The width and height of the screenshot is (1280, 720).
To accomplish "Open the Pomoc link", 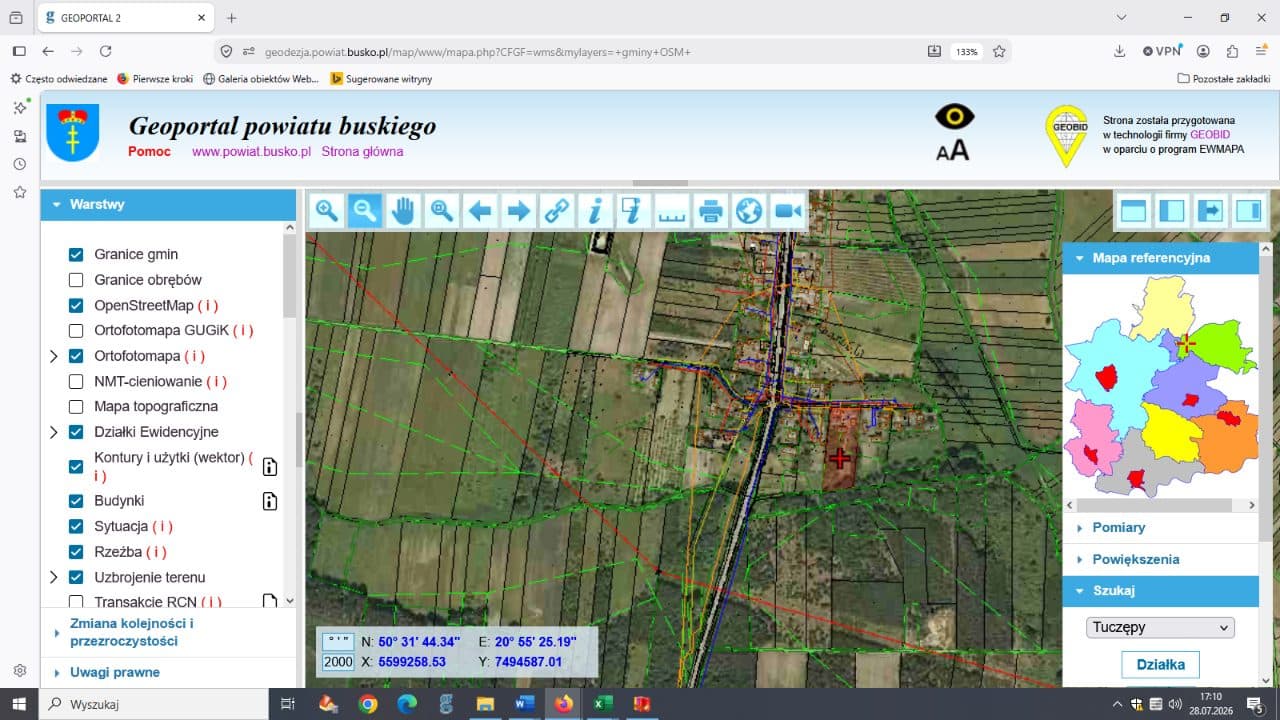I will (149, 152).
